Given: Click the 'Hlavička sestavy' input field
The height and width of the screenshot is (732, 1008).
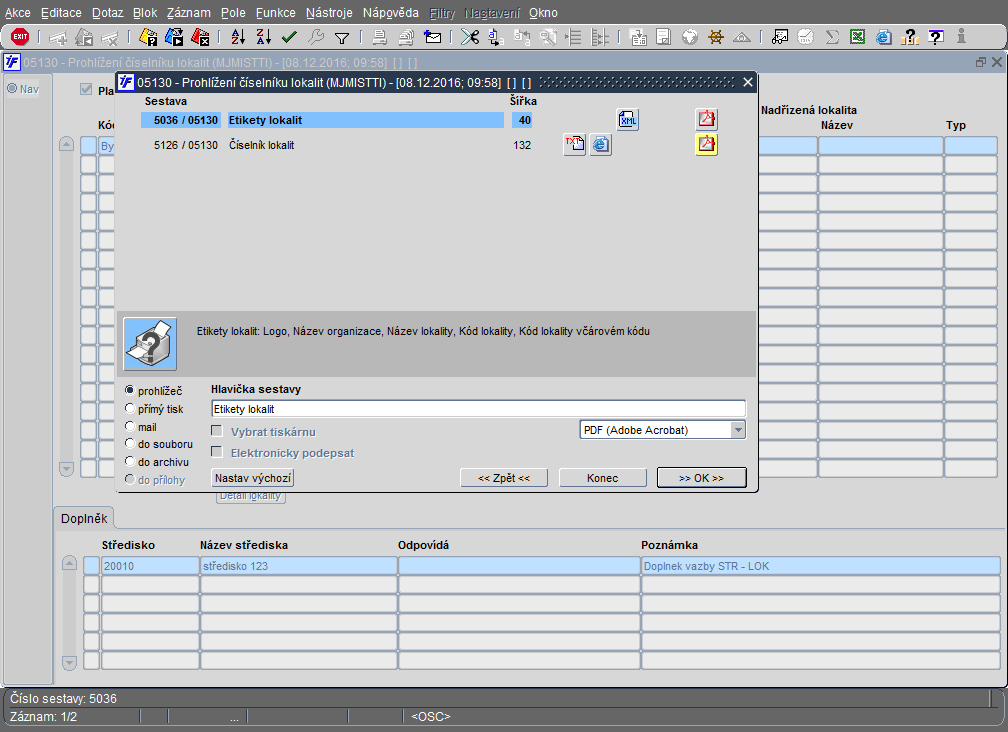Looking at the screenshot, I should point(478,409).
